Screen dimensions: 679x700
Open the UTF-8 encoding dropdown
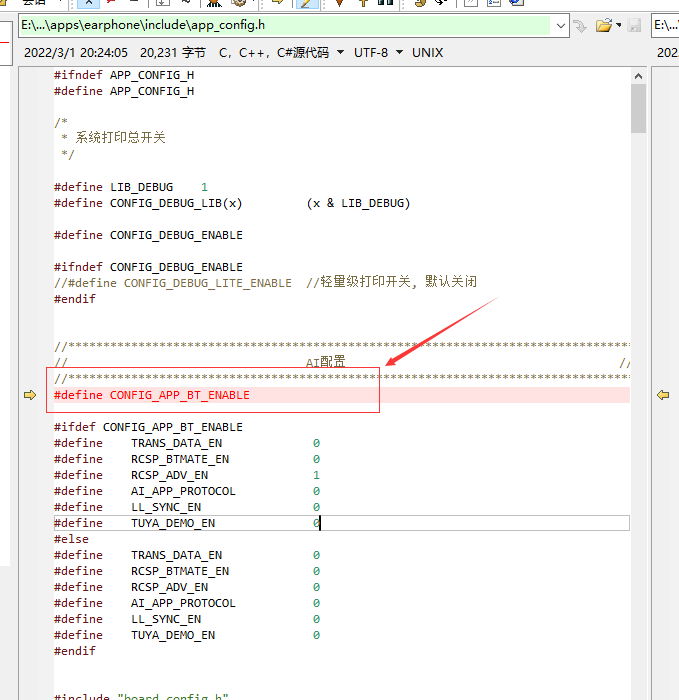coord(400,52)
